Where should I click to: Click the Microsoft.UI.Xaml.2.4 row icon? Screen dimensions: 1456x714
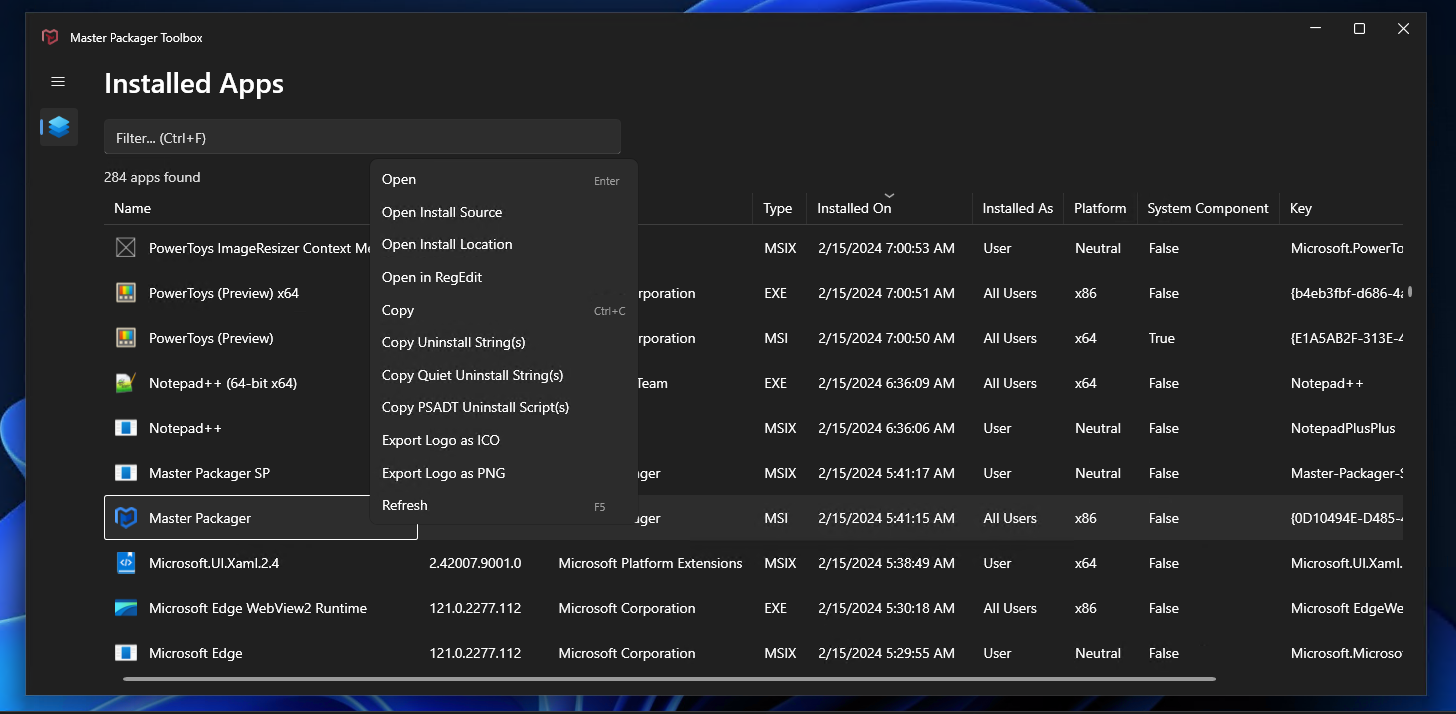coord(125,563)
